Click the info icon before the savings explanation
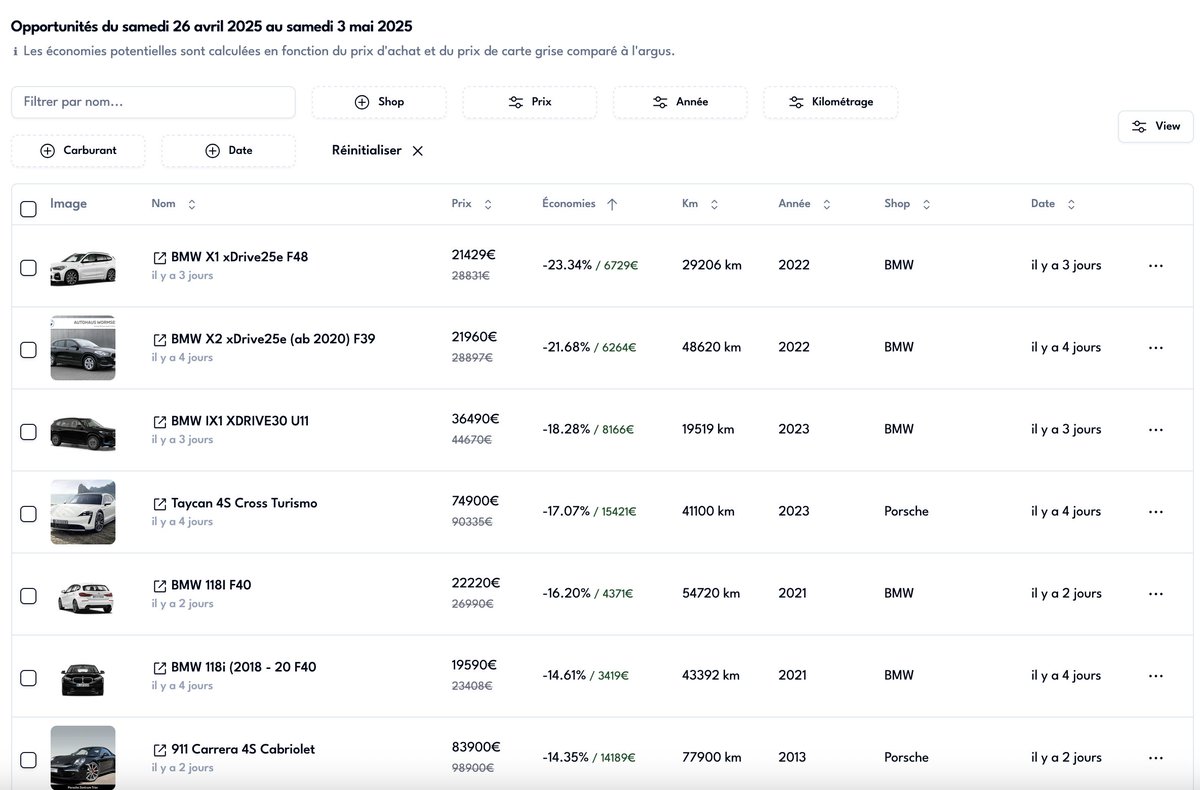 click(15, 51)
